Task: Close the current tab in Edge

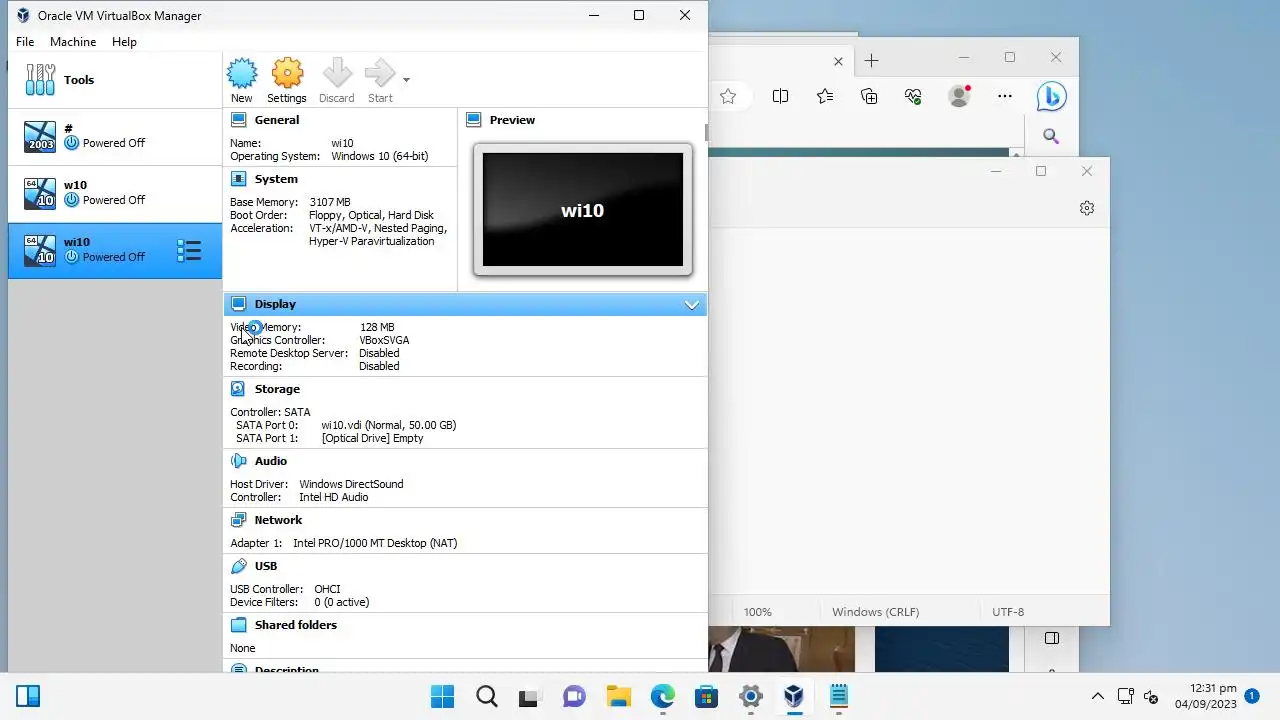Action: [838, 61]
